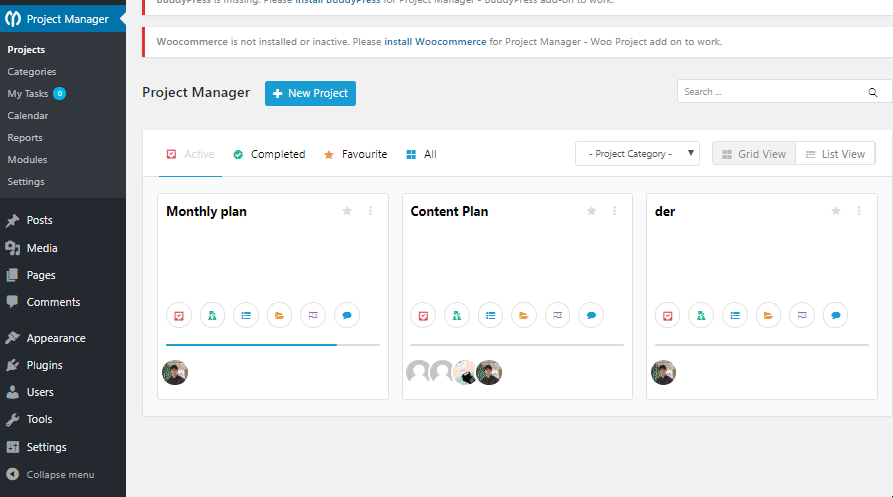This screenshot has height=497, width=893.
Task: Open the blue discussion bubble icon on Content Plan
Action: click(x=591, y=315)
